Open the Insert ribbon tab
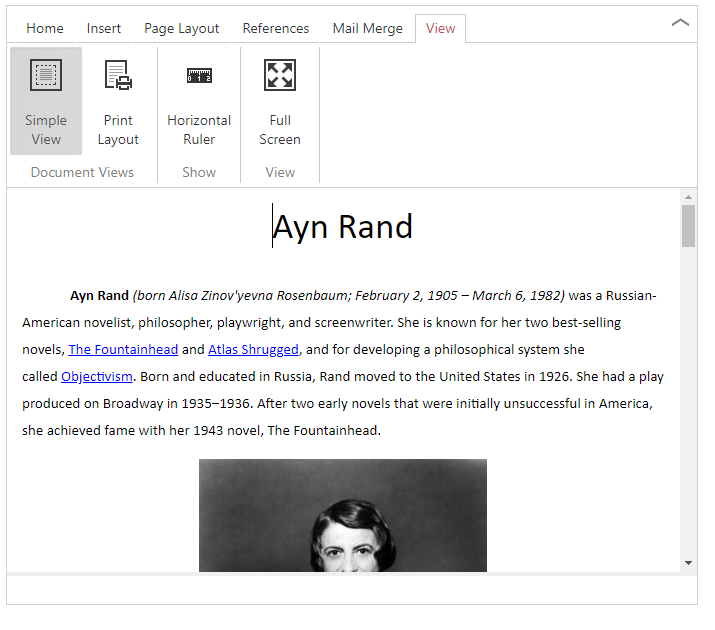Screen dimensions: 715x630 click(104, 28)
